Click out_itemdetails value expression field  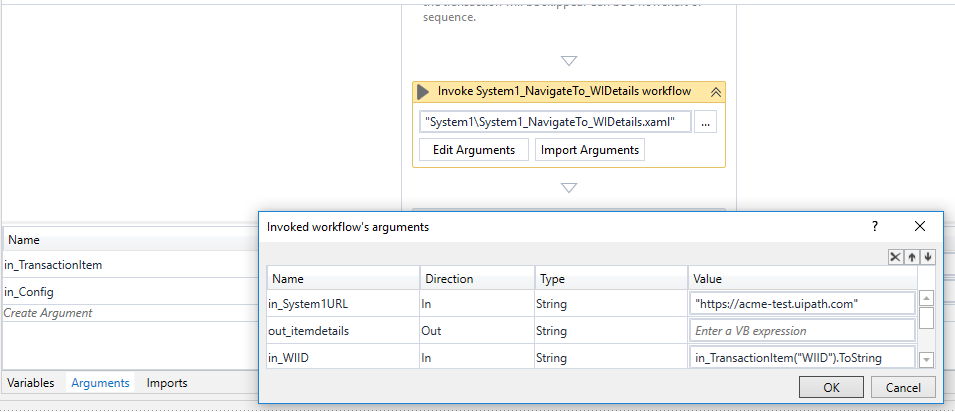point(802,331)
